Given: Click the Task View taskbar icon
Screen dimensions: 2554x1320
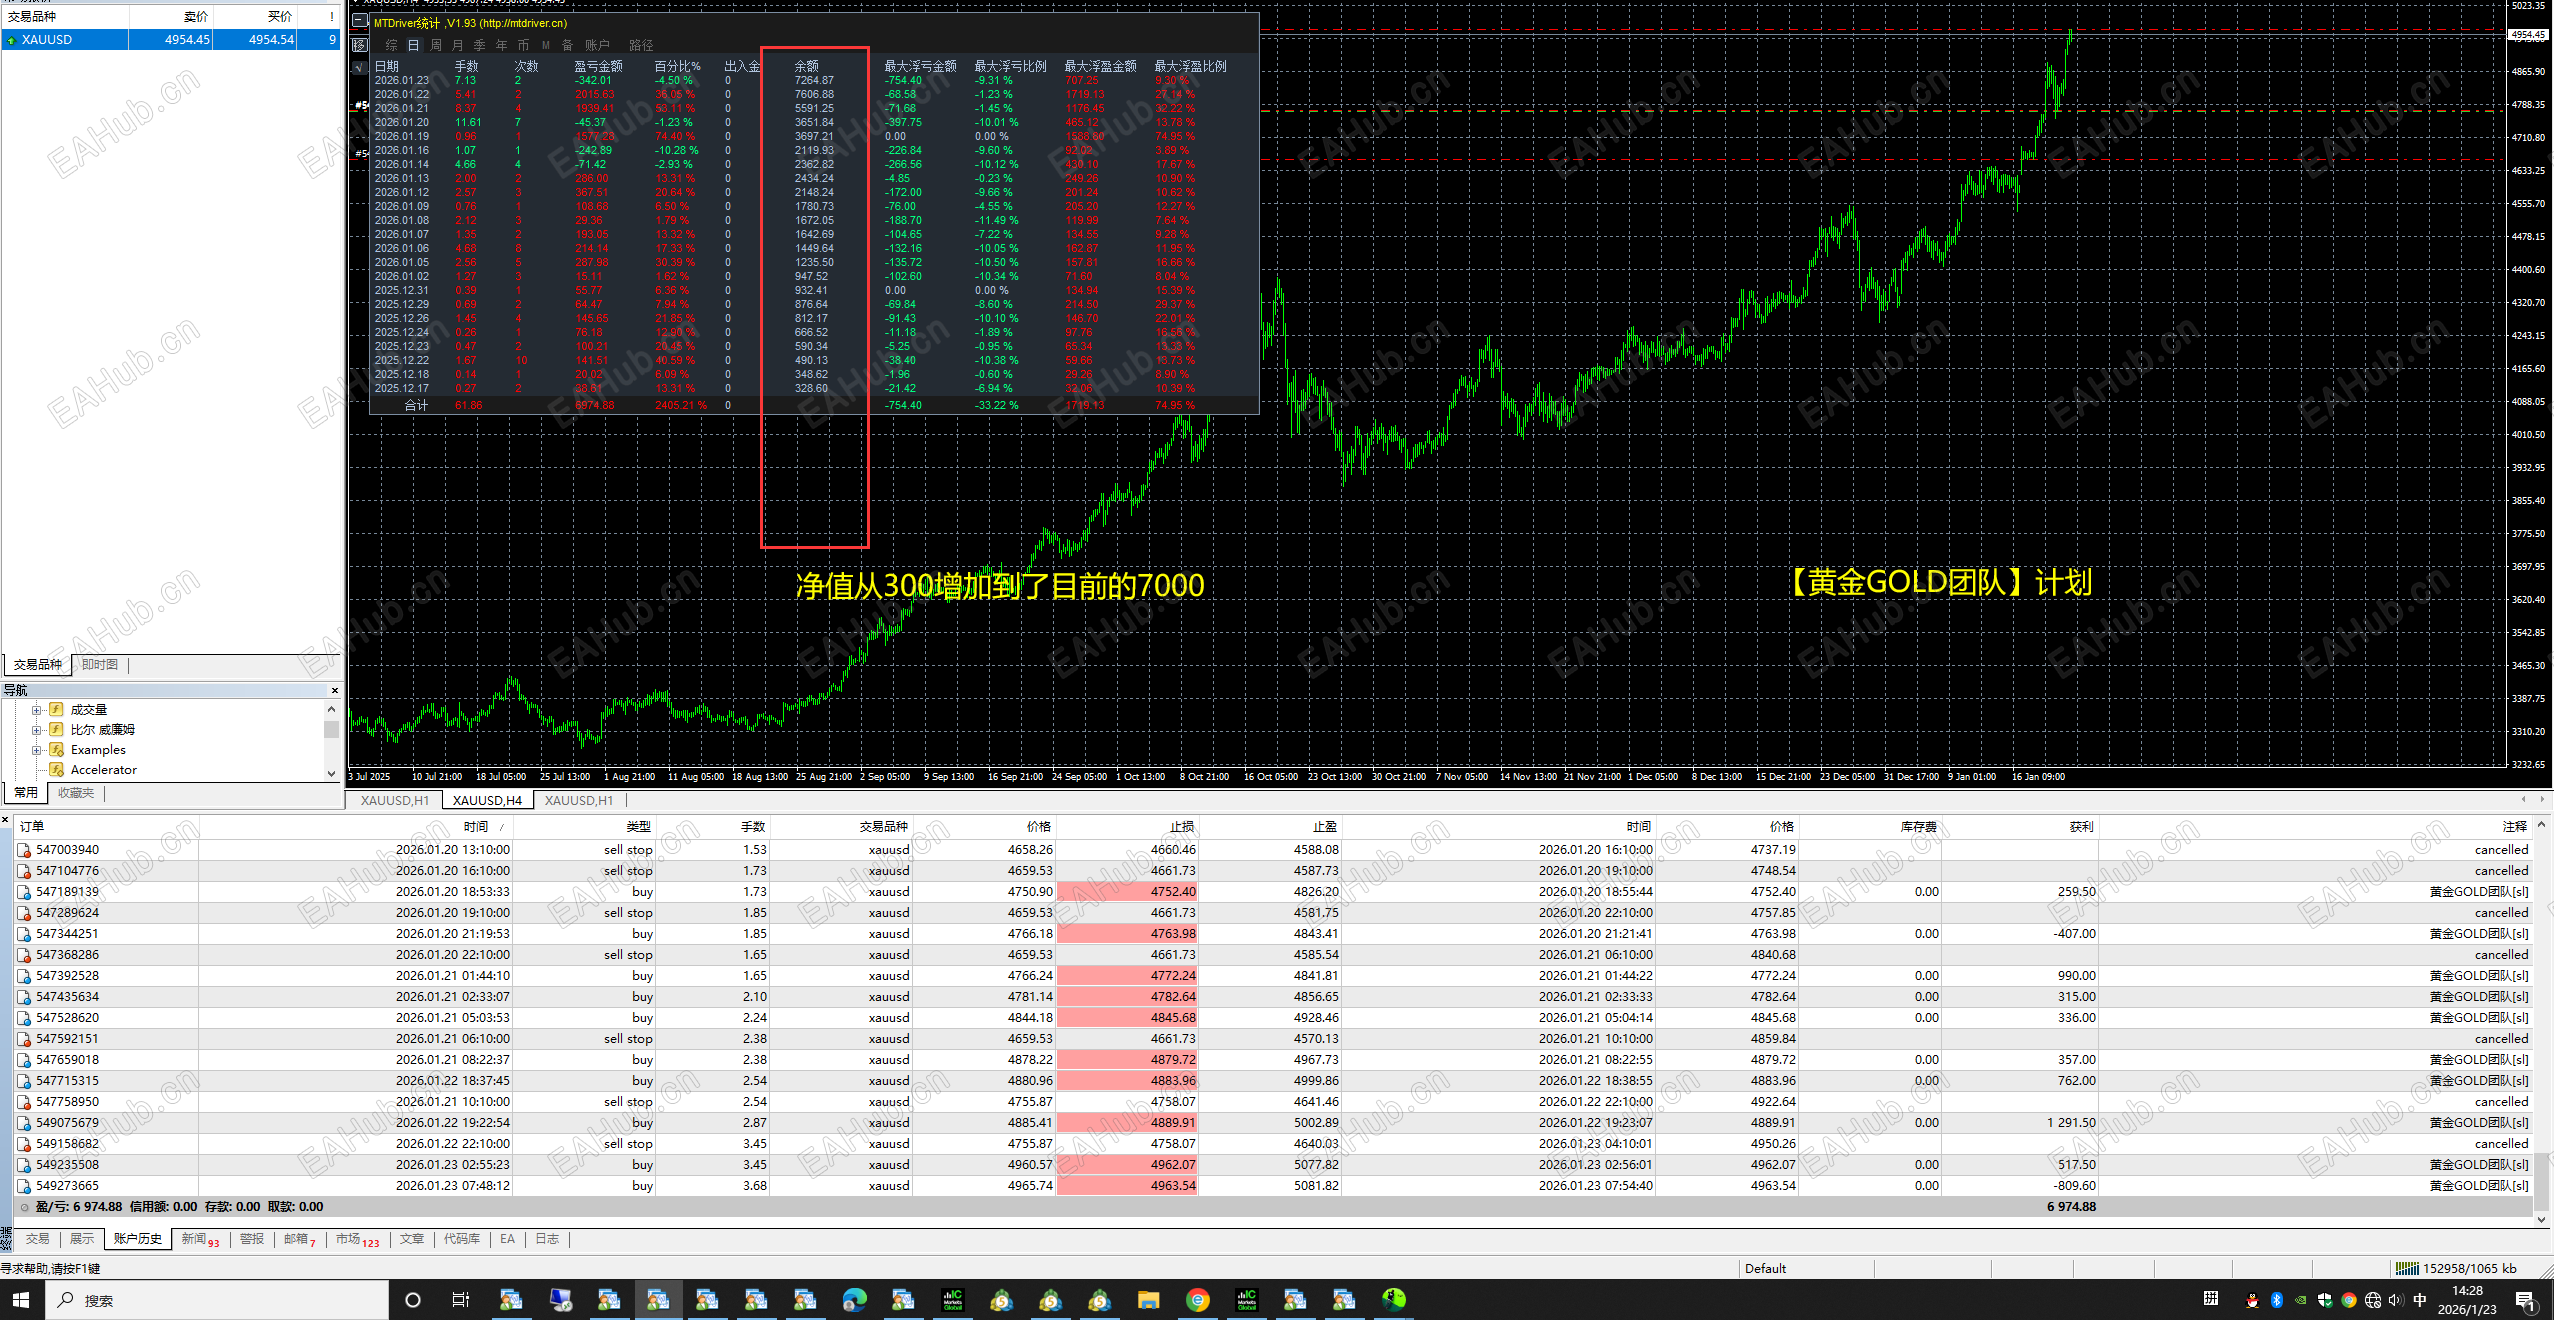Looking at the screenshot, I should click(460, 1299).
